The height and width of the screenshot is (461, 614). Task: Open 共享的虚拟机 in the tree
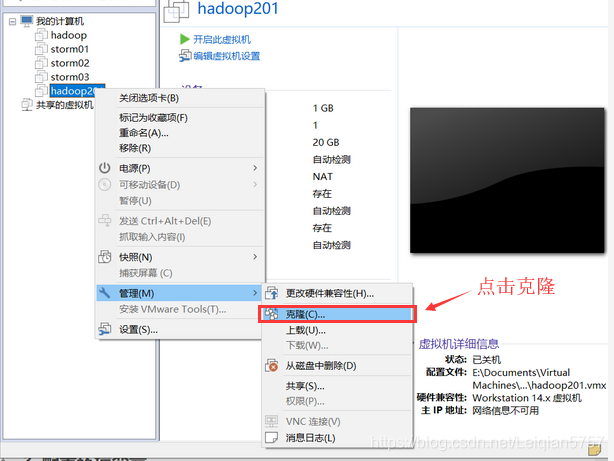pos(65,105)
